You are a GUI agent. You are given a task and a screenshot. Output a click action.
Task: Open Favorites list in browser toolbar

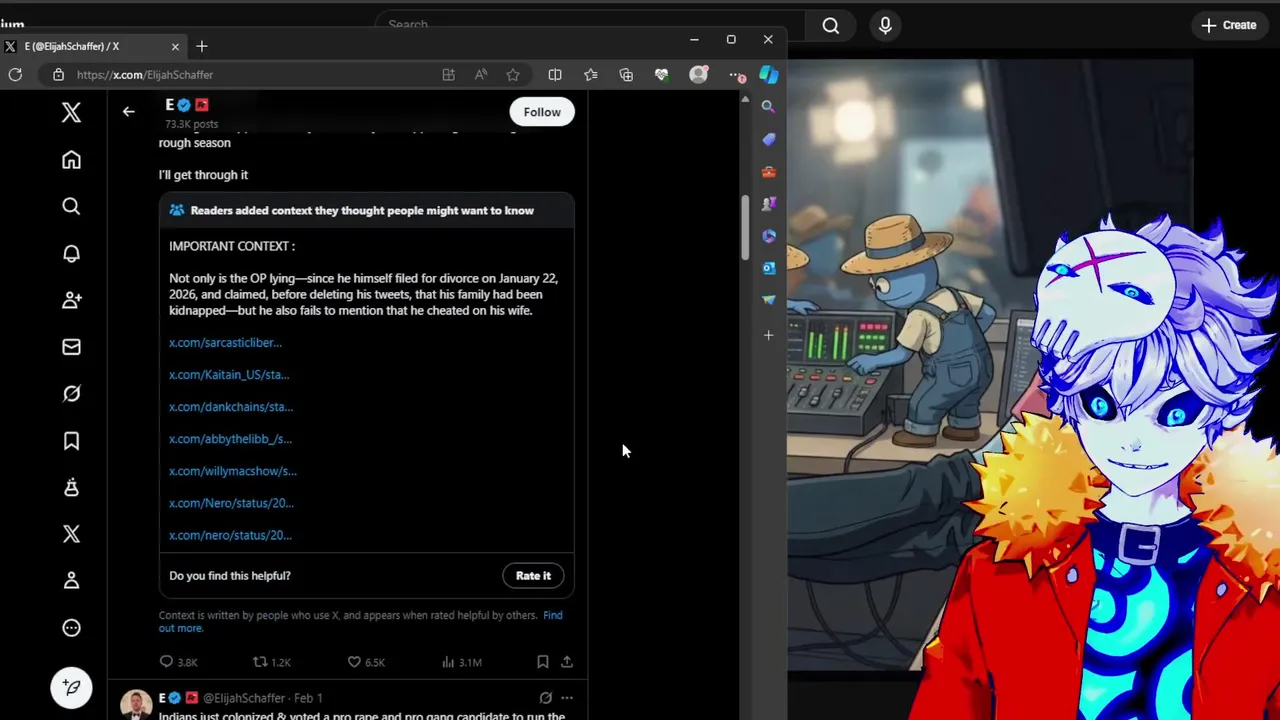(591, 75)
